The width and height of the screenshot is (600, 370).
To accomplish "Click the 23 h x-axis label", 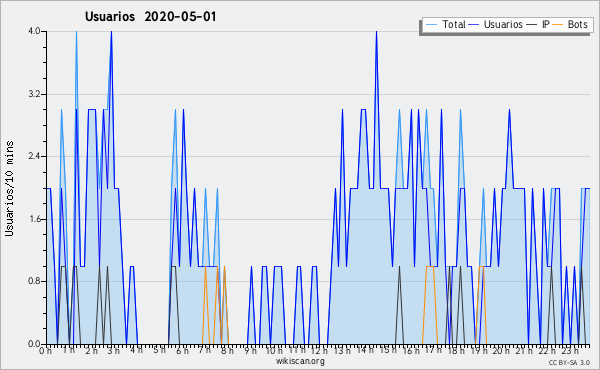I will click(x=570, y=351).
